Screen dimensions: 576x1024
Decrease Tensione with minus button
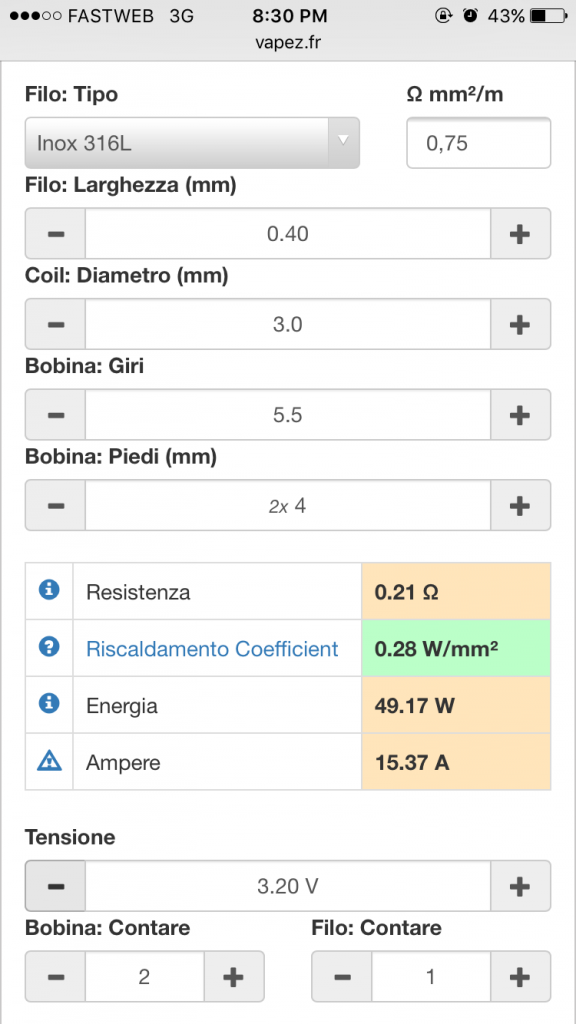[56, 886]
